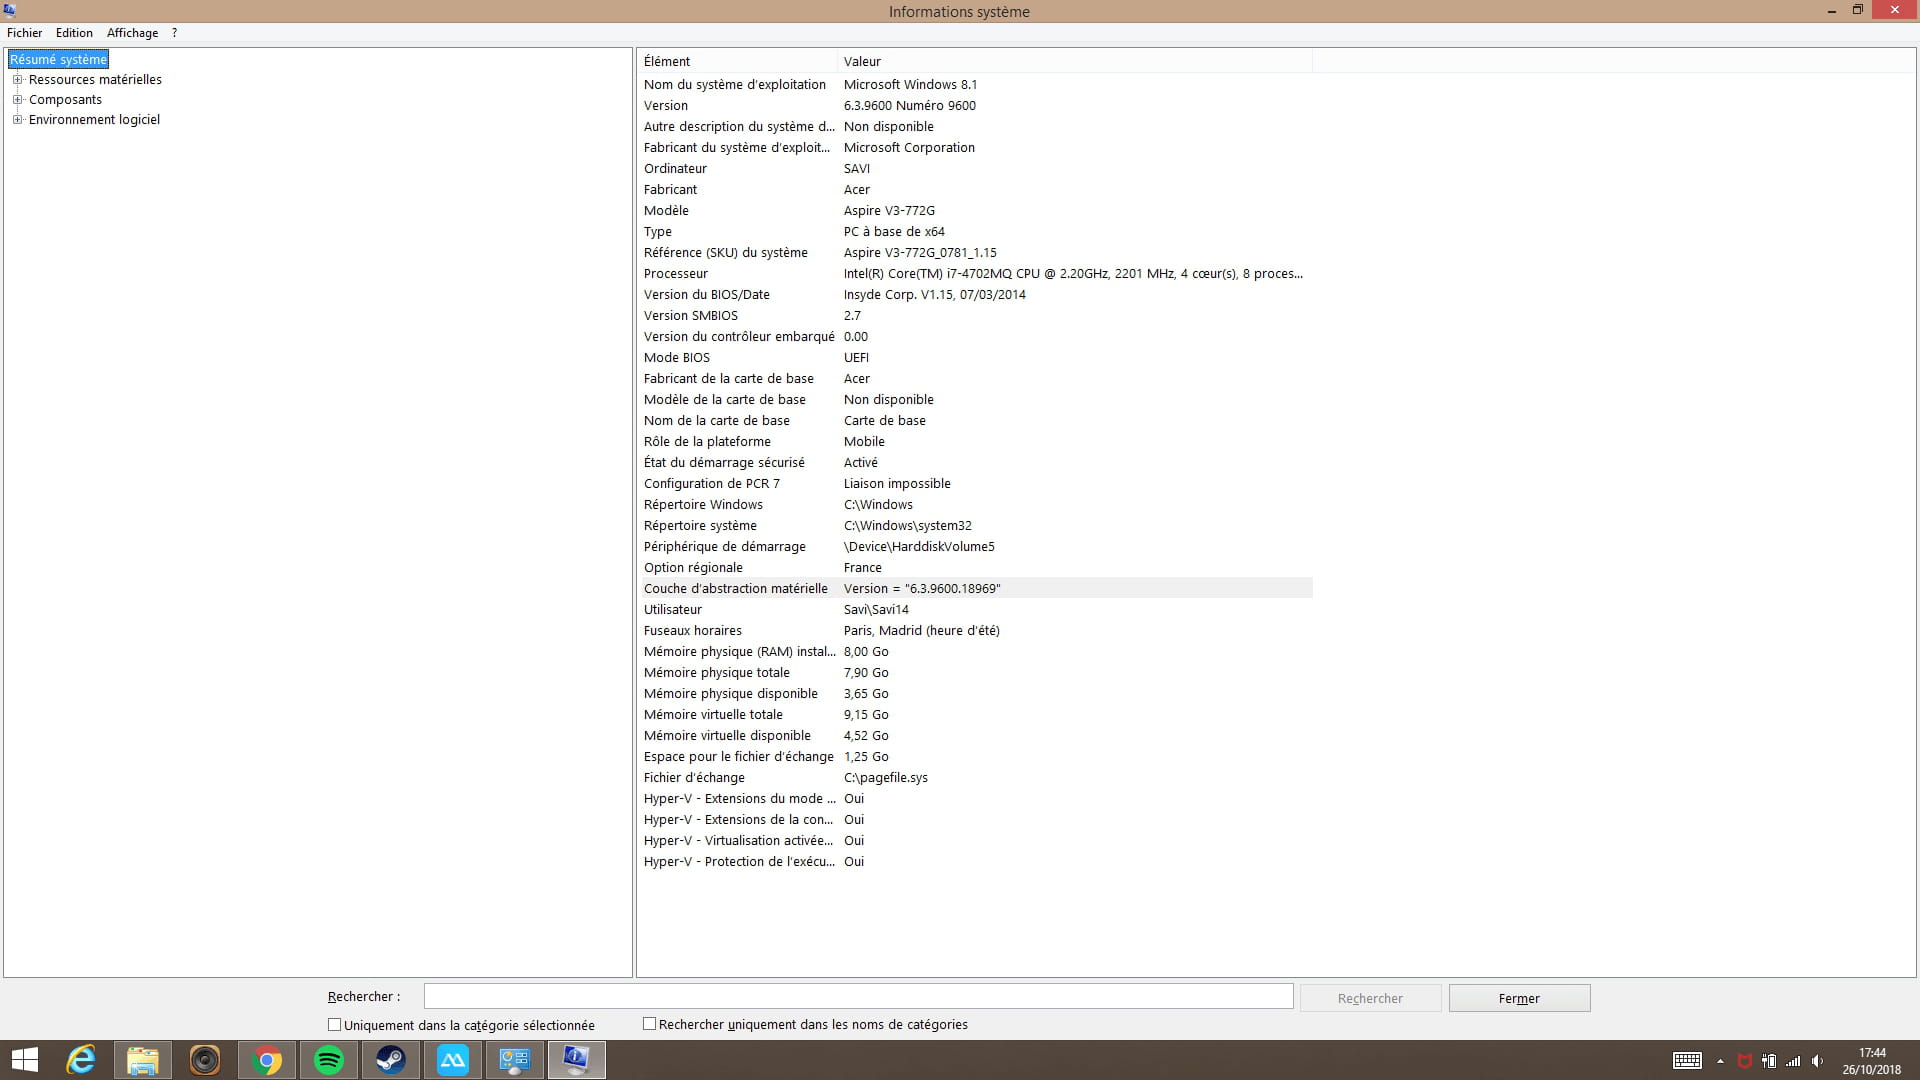Select the 'Liaison impossible' value
The image size is (1920, 1080).
(x=897, y=484)
